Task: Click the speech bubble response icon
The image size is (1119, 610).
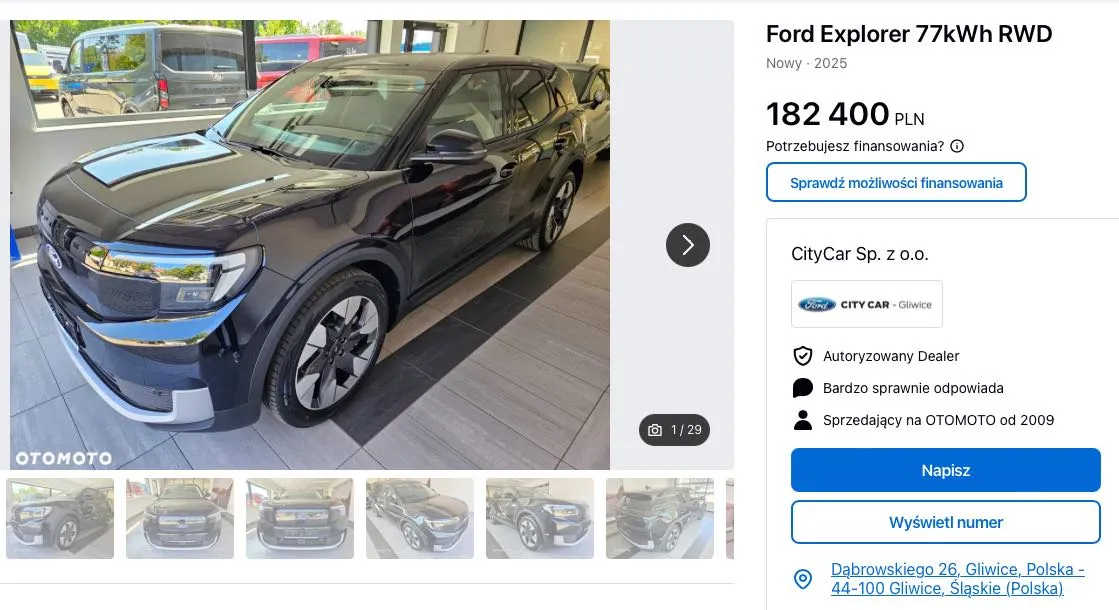Action: (803, 388)
